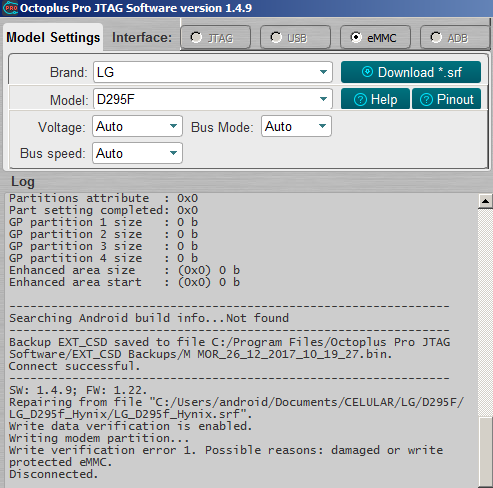Click 'GP partition 4 size' log line
This screenshot has width=493, height=488.
point(103,258)
